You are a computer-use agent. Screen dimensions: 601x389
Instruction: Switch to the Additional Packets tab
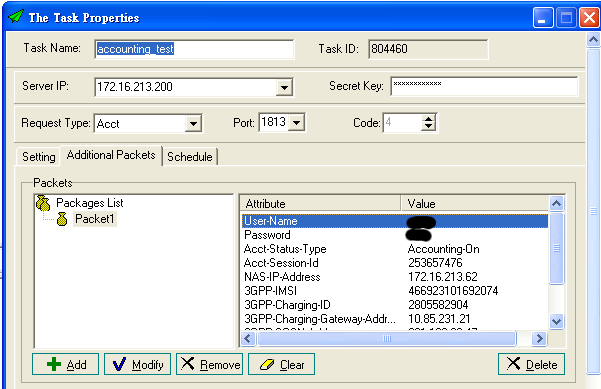(111, 155)
